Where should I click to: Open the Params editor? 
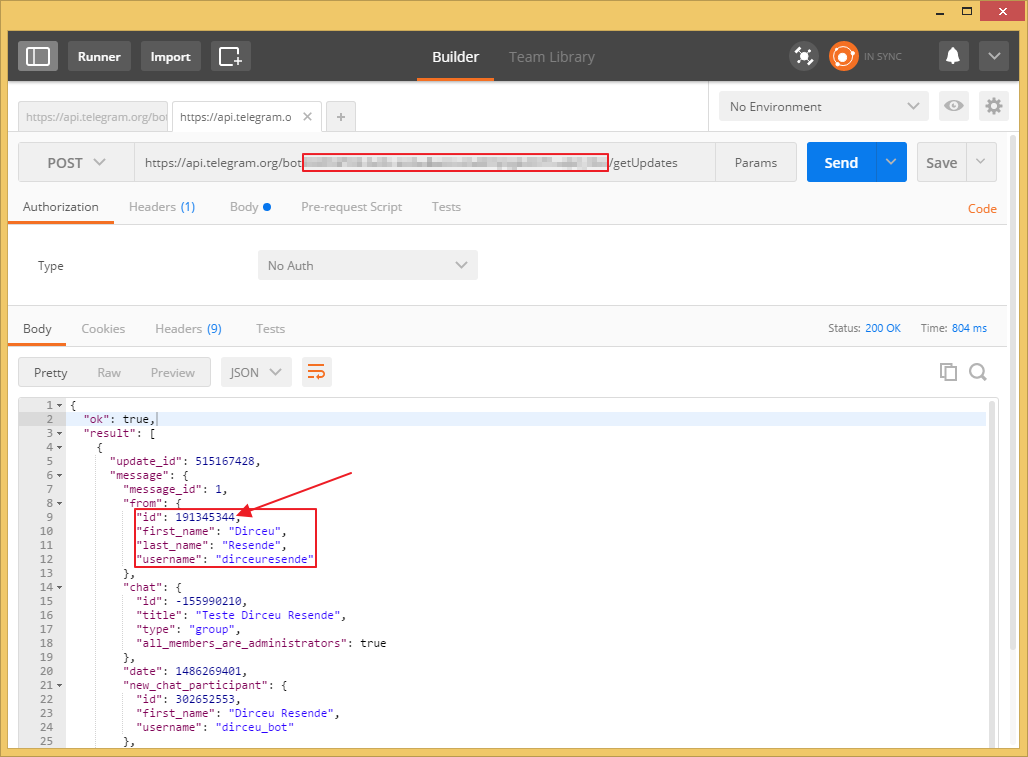(x=756, y=163)
